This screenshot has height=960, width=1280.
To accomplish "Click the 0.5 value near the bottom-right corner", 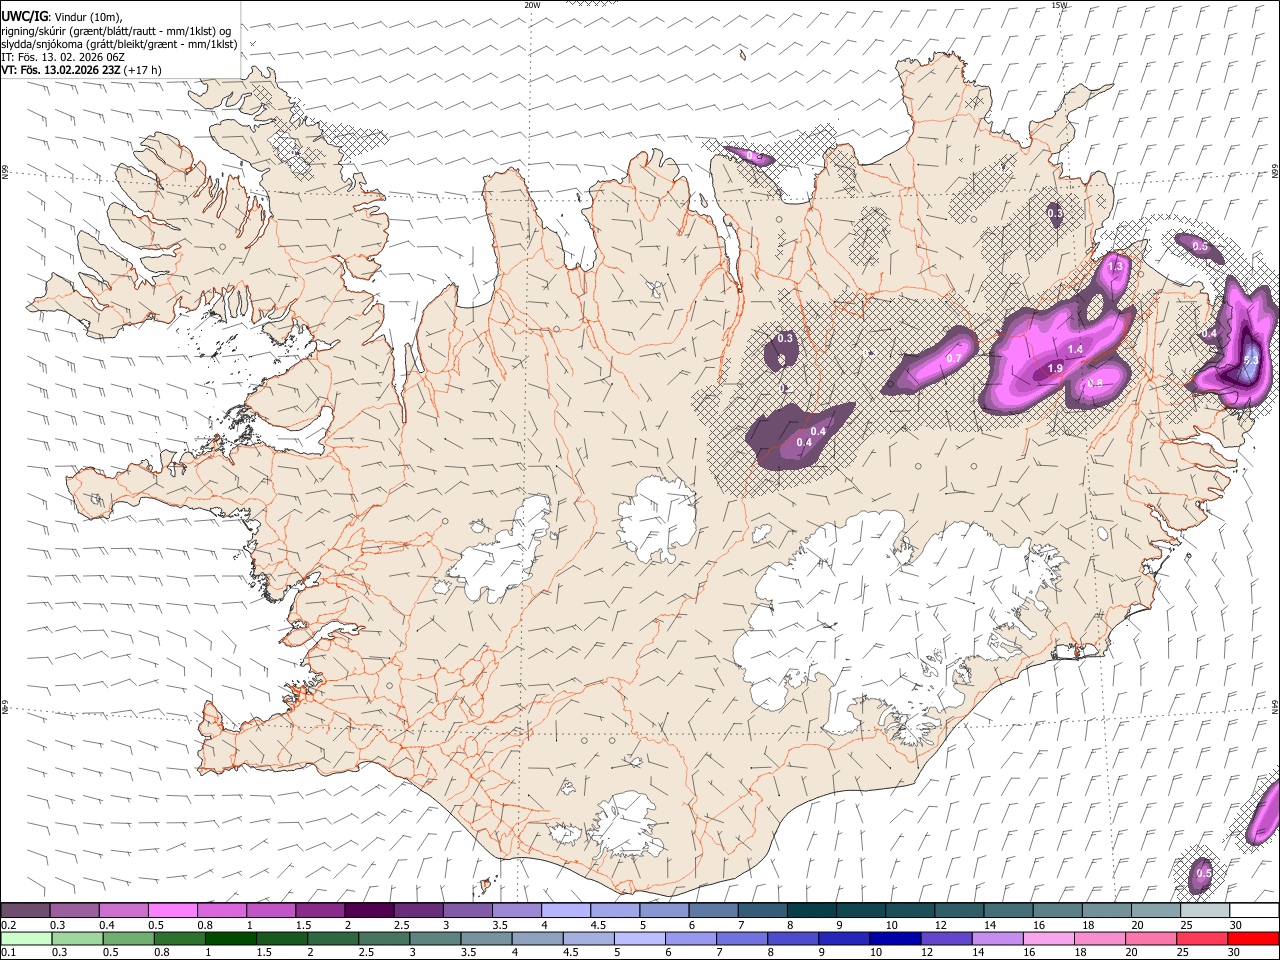I will 1204,873.
